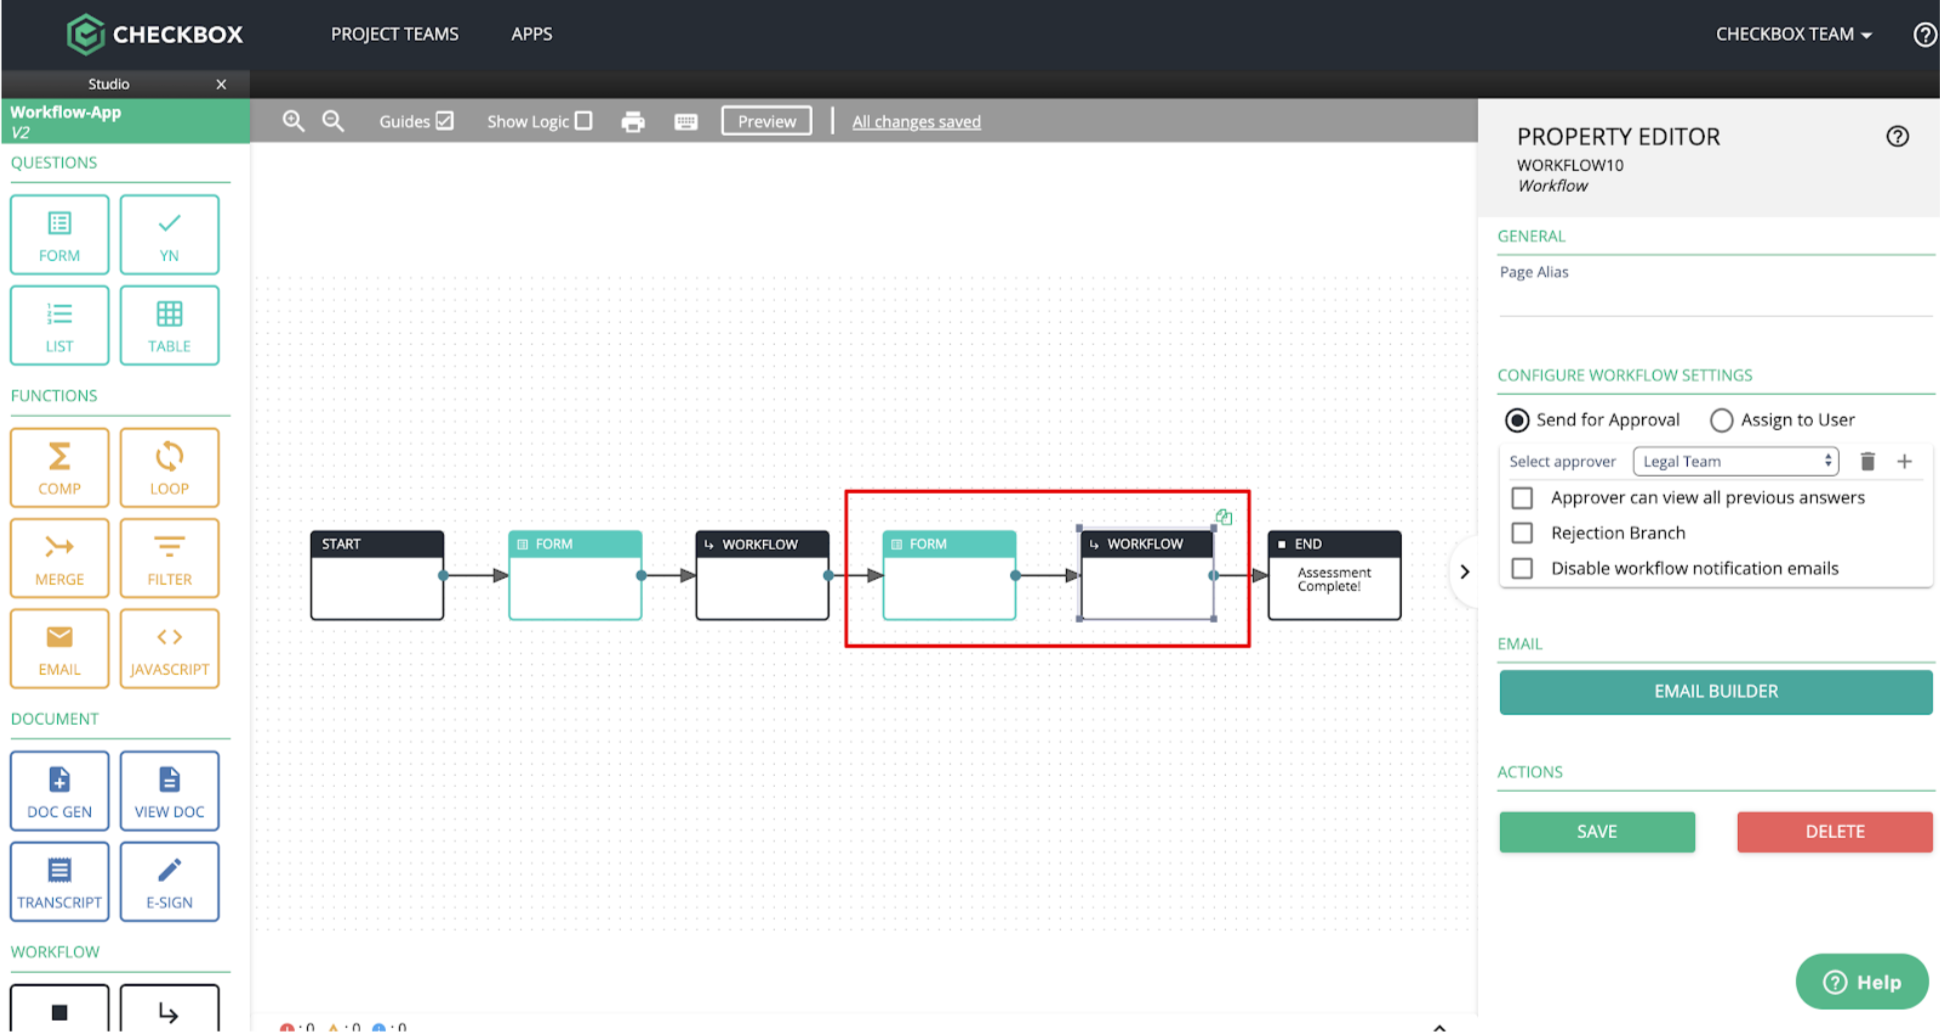Open the PROJECT TEAMS menu

coord(395,34)
